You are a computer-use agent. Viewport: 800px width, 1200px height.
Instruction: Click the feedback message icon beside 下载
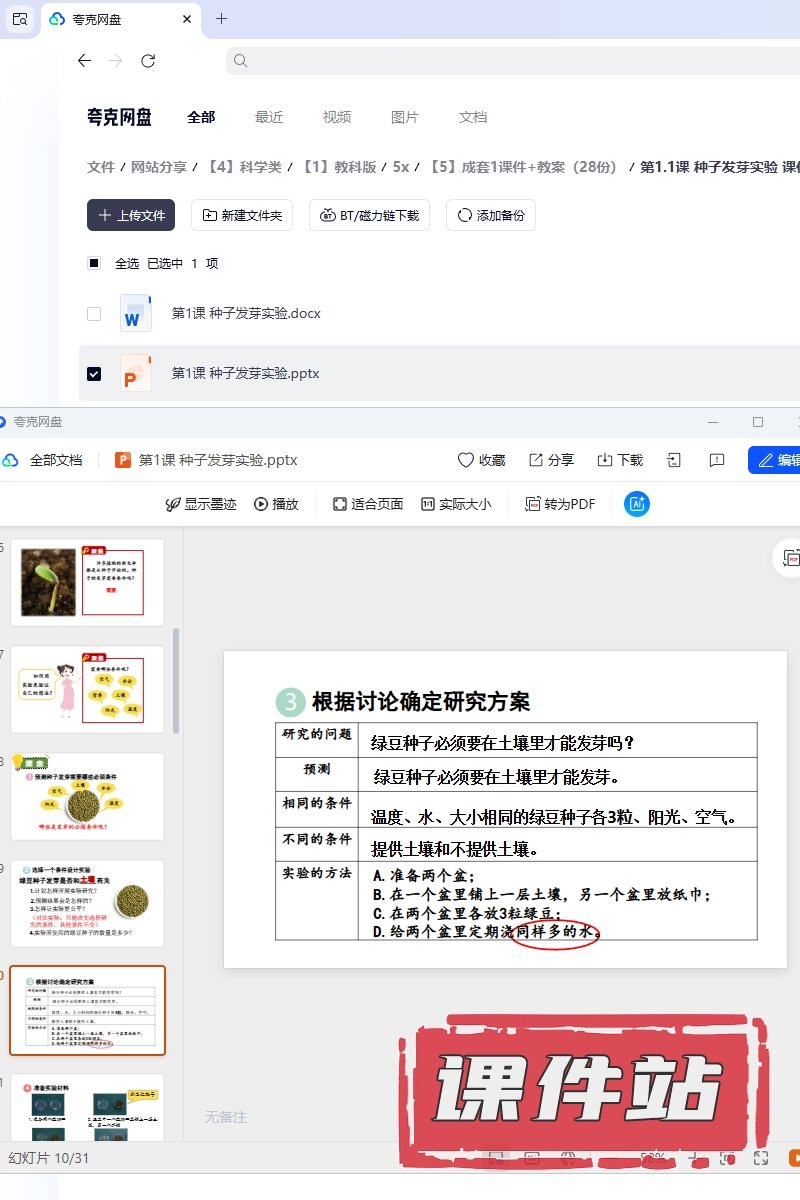point(716,460)
